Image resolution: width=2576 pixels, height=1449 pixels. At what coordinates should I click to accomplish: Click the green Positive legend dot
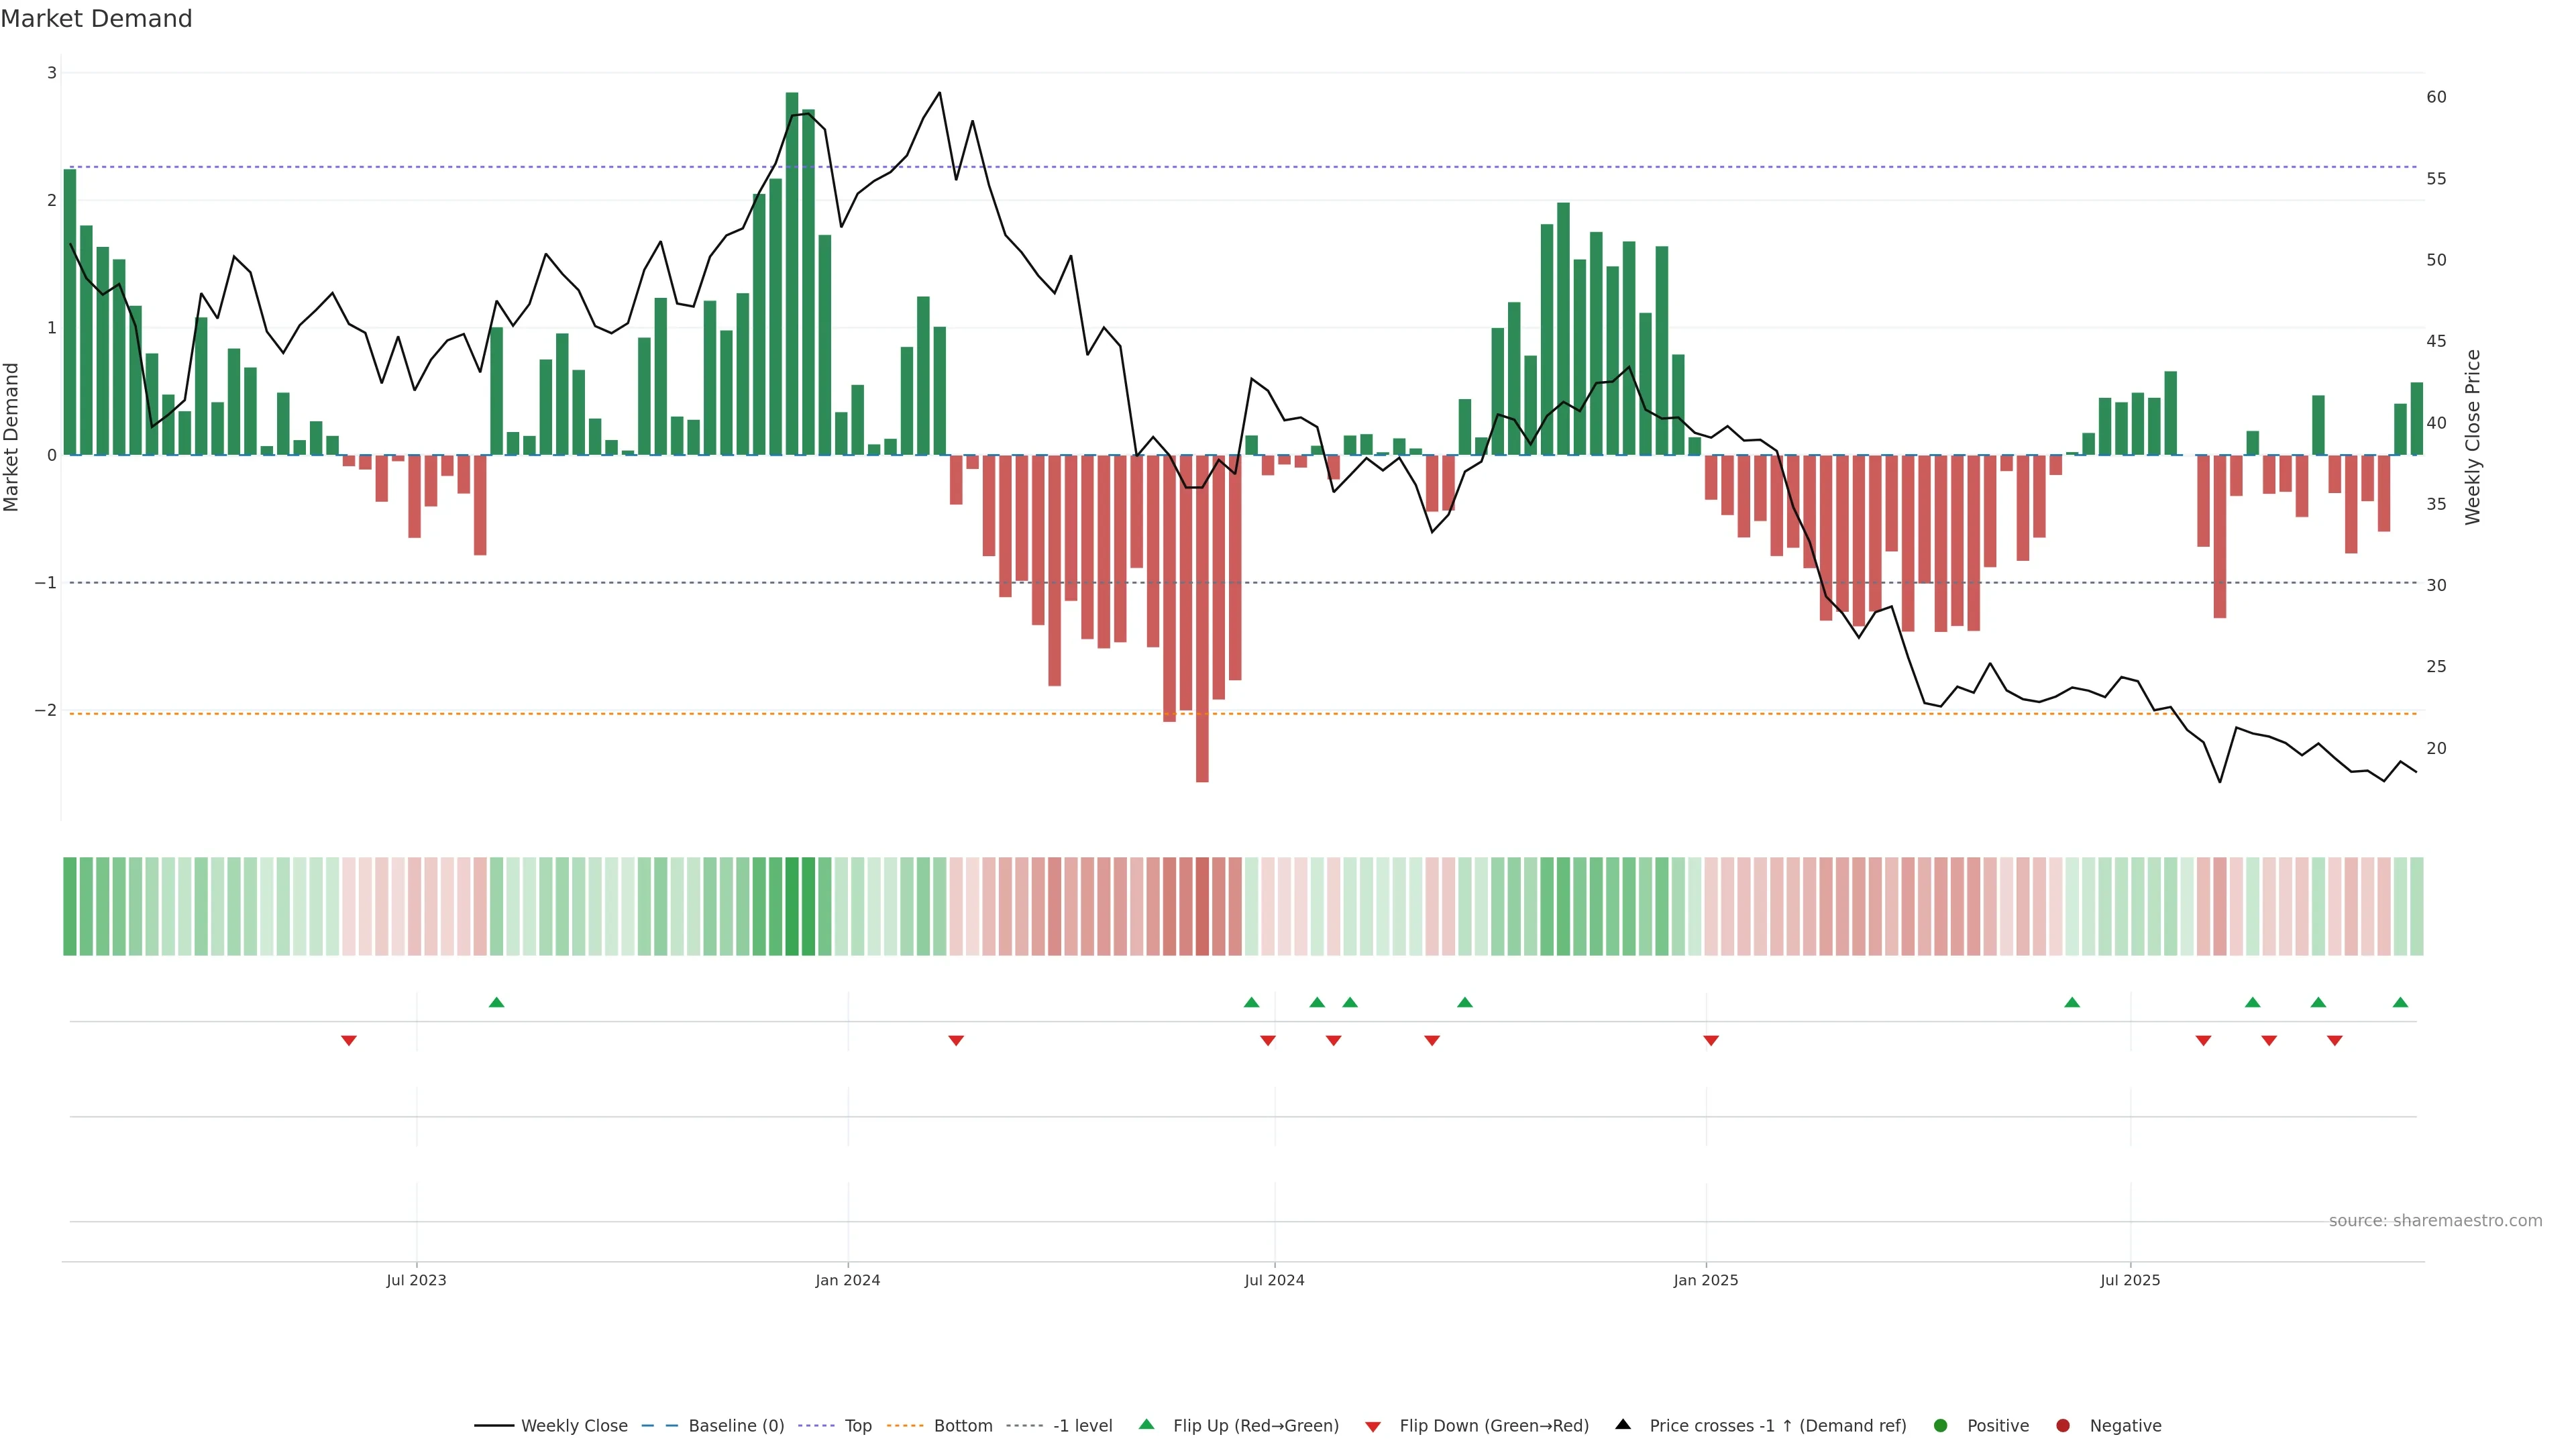click(1941, 1425)
